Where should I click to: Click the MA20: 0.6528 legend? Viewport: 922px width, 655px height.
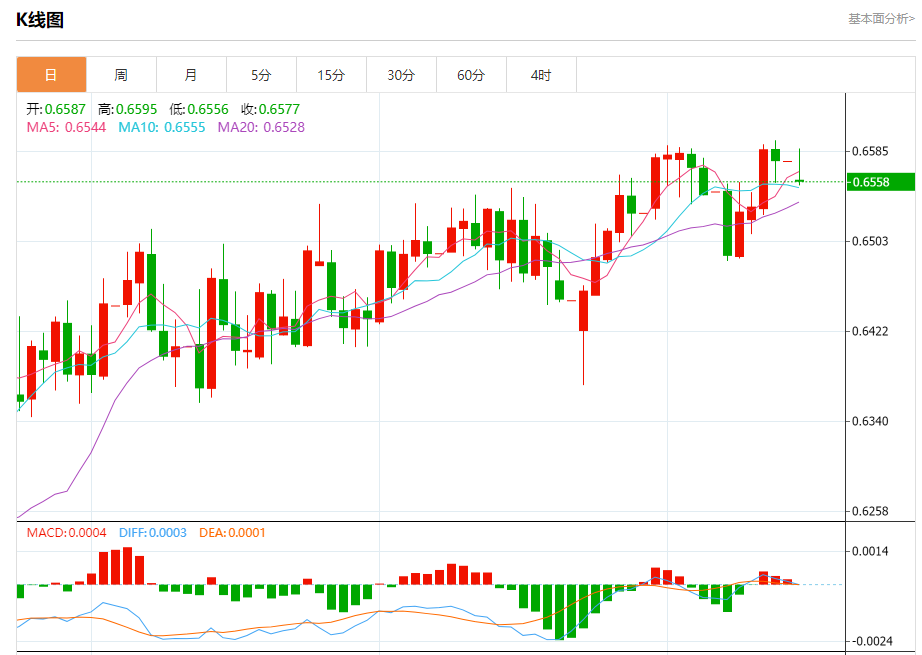click(x=261, y=127)
